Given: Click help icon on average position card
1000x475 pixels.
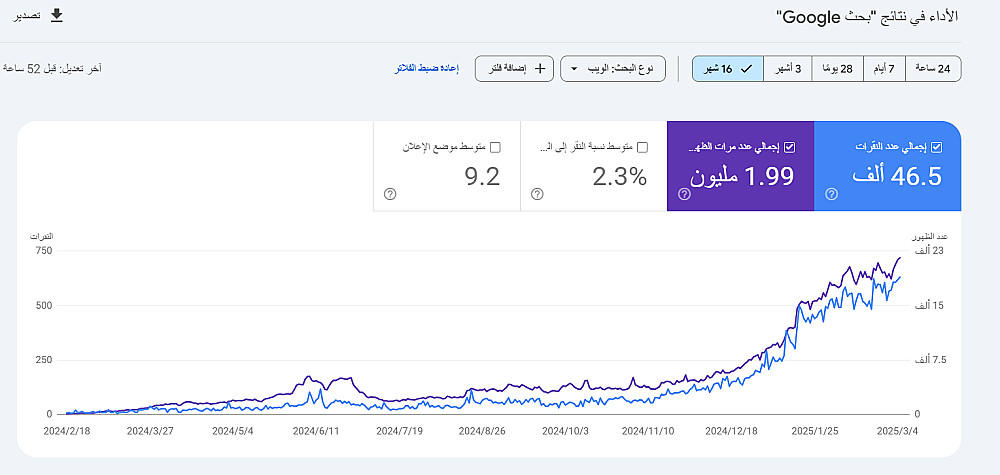Looking at the screenshot, I should (390, 194).
